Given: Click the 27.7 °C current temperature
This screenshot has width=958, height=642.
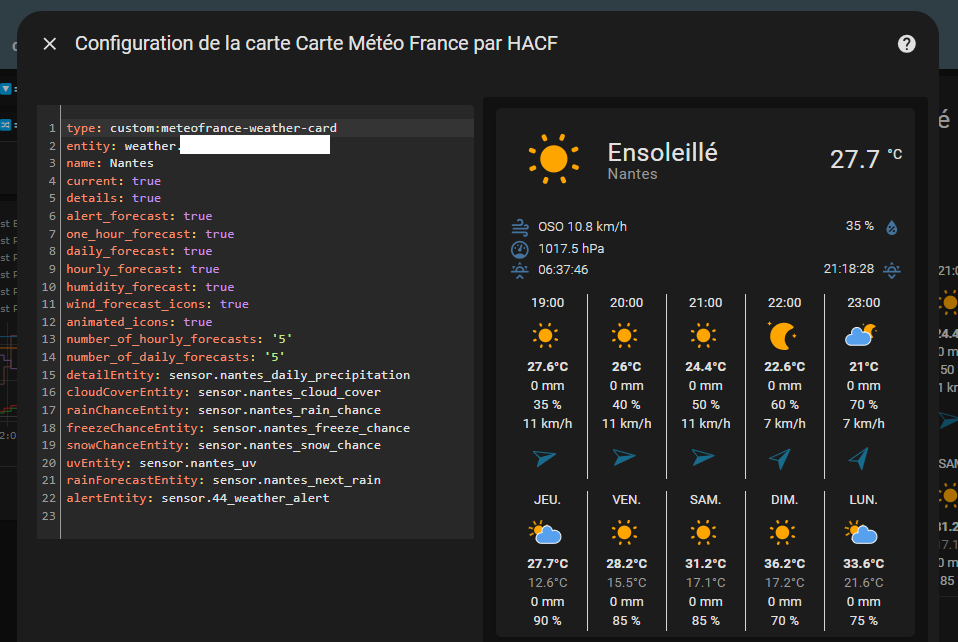Looking at the screenshot, I should 866,159.
